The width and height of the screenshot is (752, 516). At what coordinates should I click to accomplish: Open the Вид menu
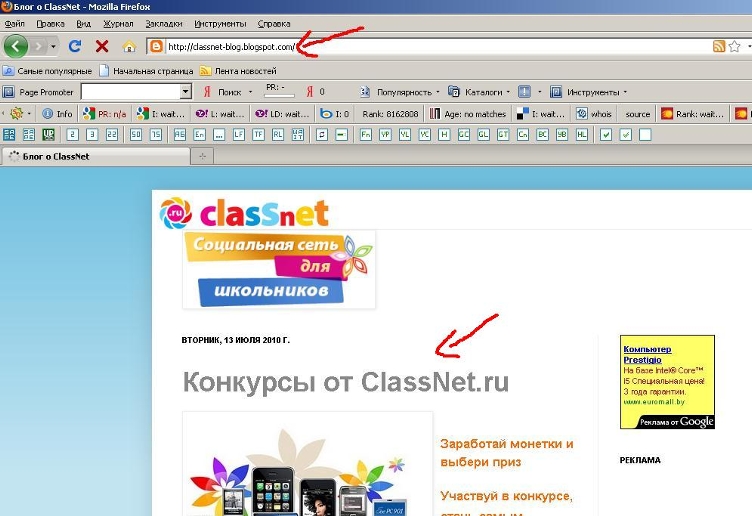click(83, 23)
